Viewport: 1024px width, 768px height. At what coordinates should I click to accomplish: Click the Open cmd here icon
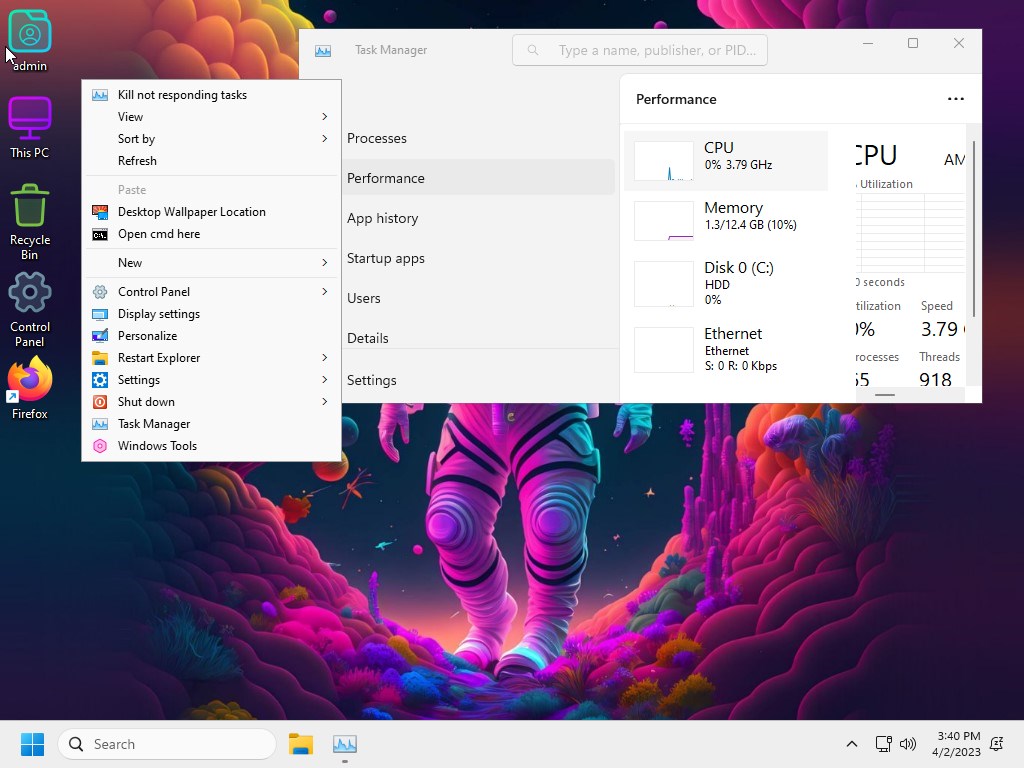pyautogui.click(x=100, y=234)
